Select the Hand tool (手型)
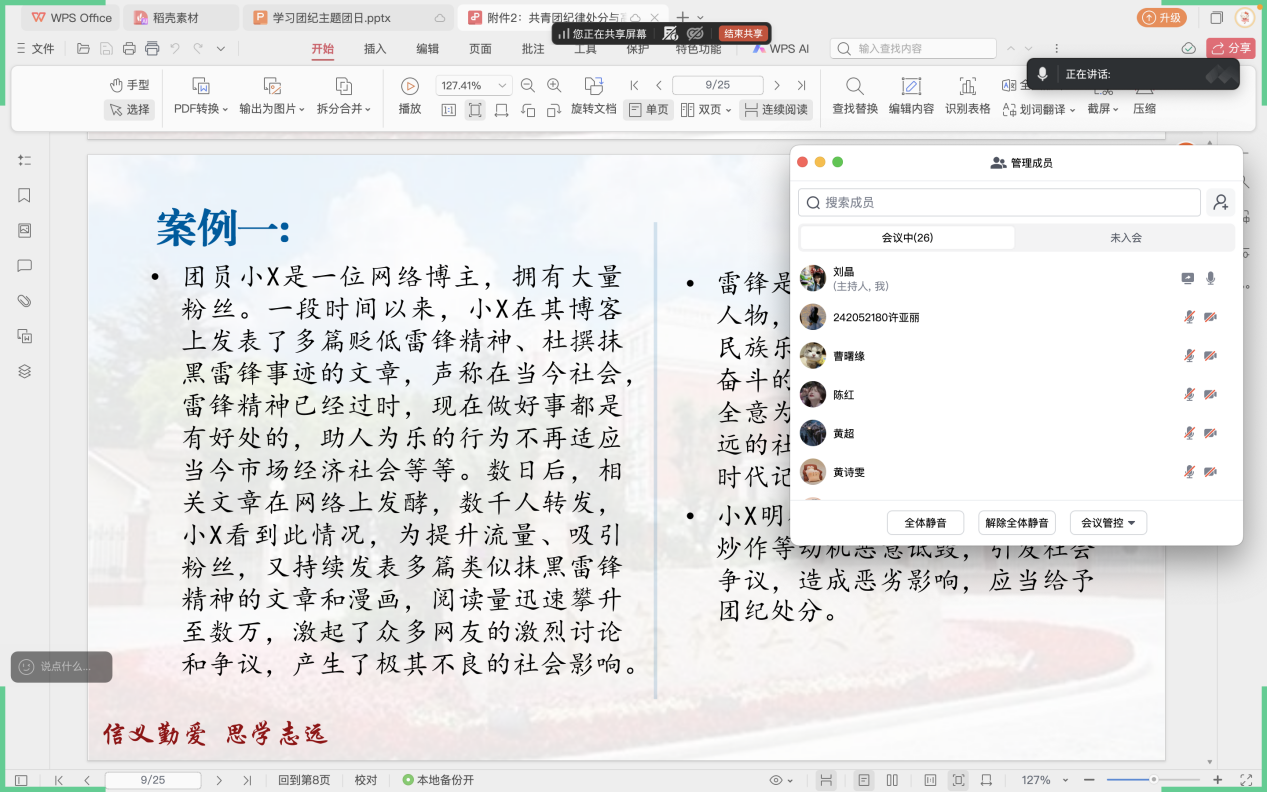Screen dimensions: 1267x792 click(x=129, y=85)
